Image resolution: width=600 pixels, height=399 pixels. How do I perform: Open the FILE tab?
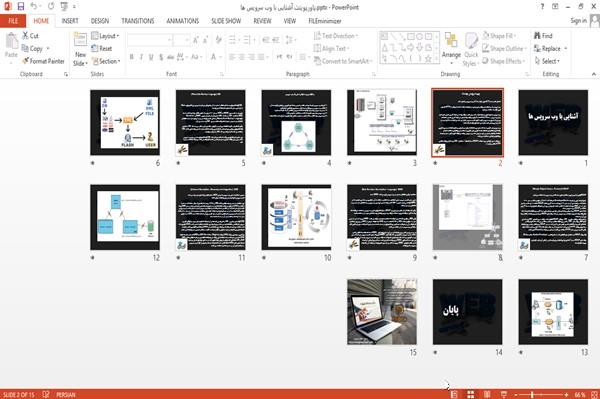click(x=13, y=21)
